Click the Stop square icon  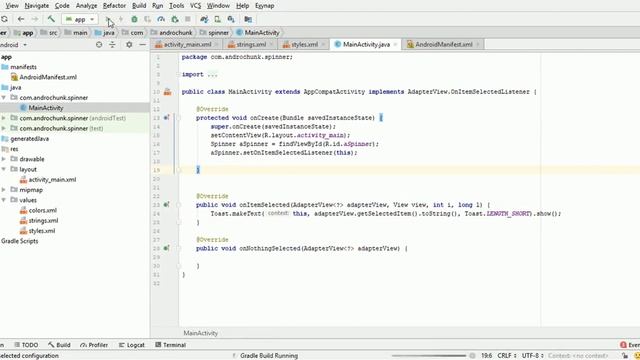pyautogui.click(x=188, y=19)
